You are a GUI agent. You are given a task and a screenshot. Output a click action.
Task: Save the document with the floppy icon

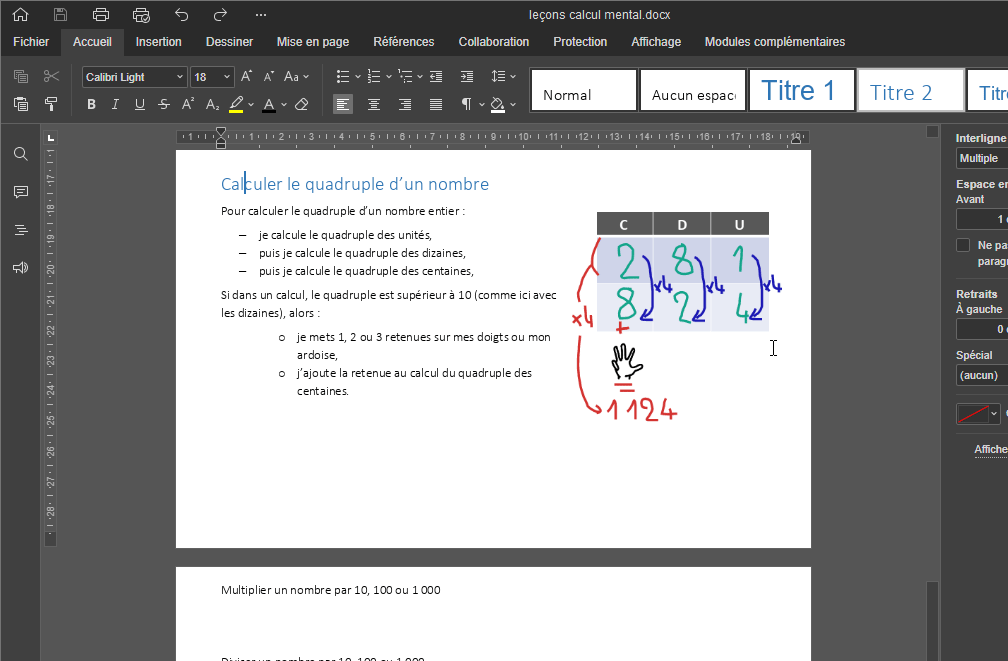[x=60, y=15]
